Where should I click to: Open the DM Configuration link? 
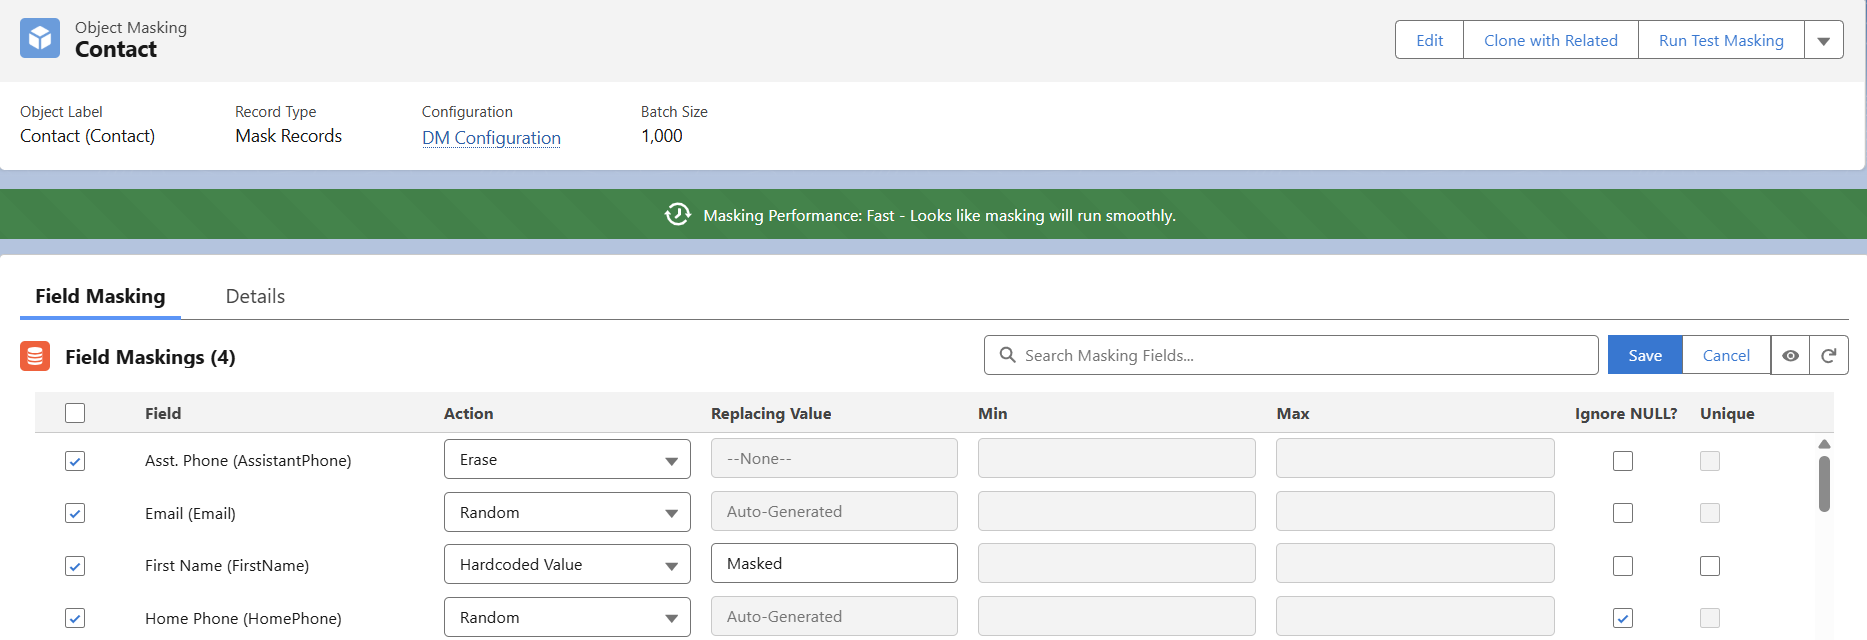click(491, 138)
